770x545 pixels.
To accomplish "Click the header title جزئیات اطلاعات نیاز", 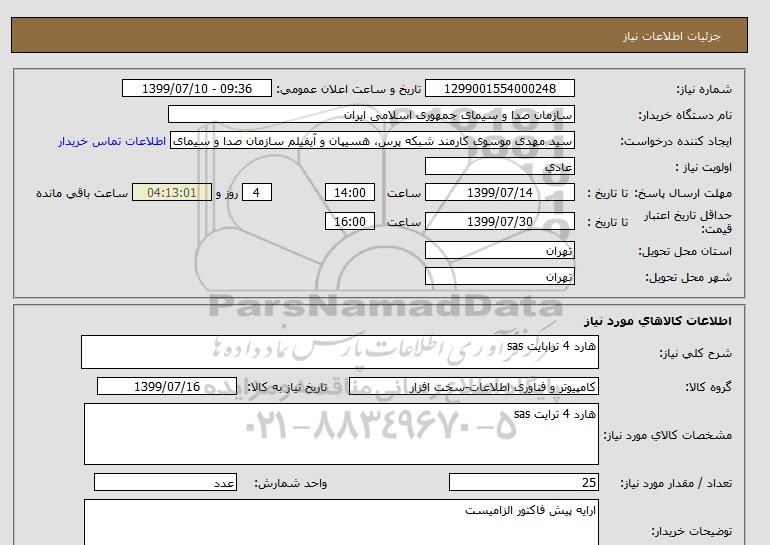I will pyautogui.click(x=671, y=36).
